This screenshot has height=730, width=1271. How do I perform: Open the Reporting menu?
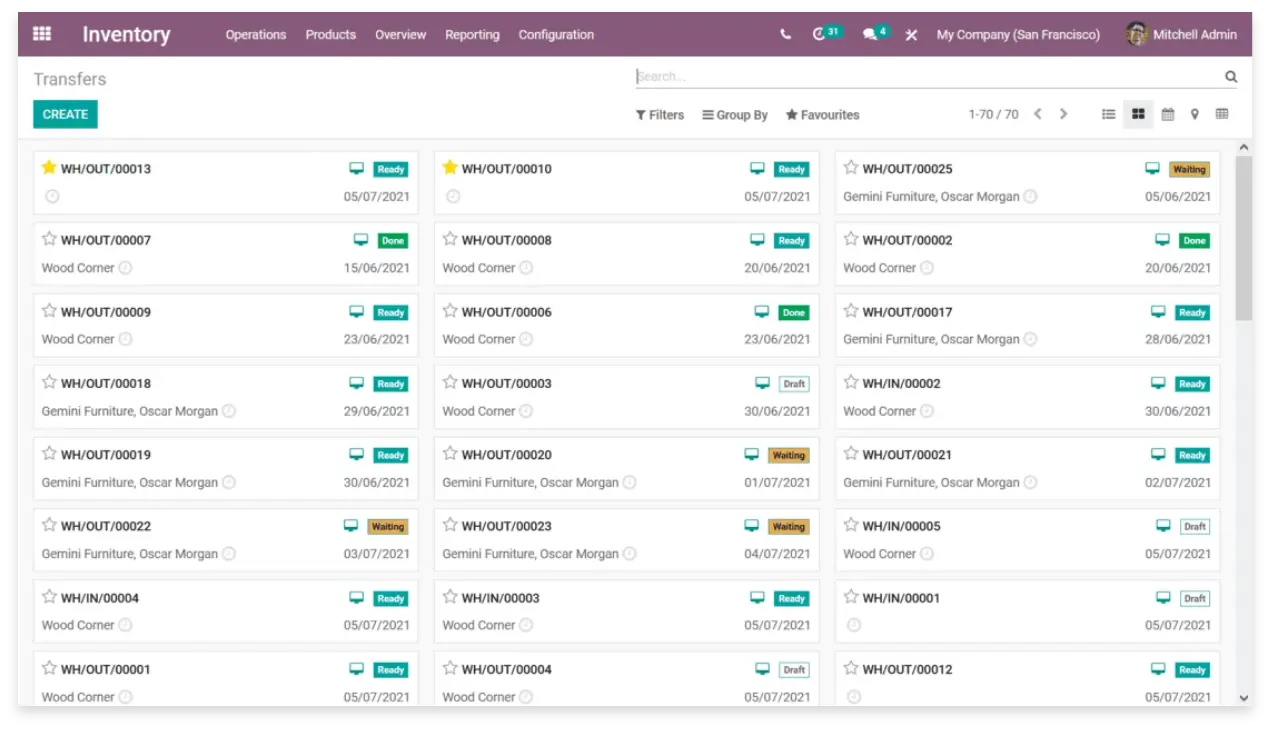coord(472,35)
